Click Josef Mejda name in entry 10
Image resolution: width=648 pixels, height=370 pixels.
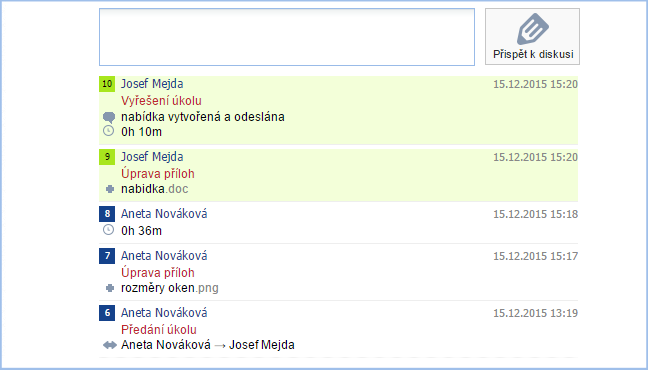tap(152, 84)
